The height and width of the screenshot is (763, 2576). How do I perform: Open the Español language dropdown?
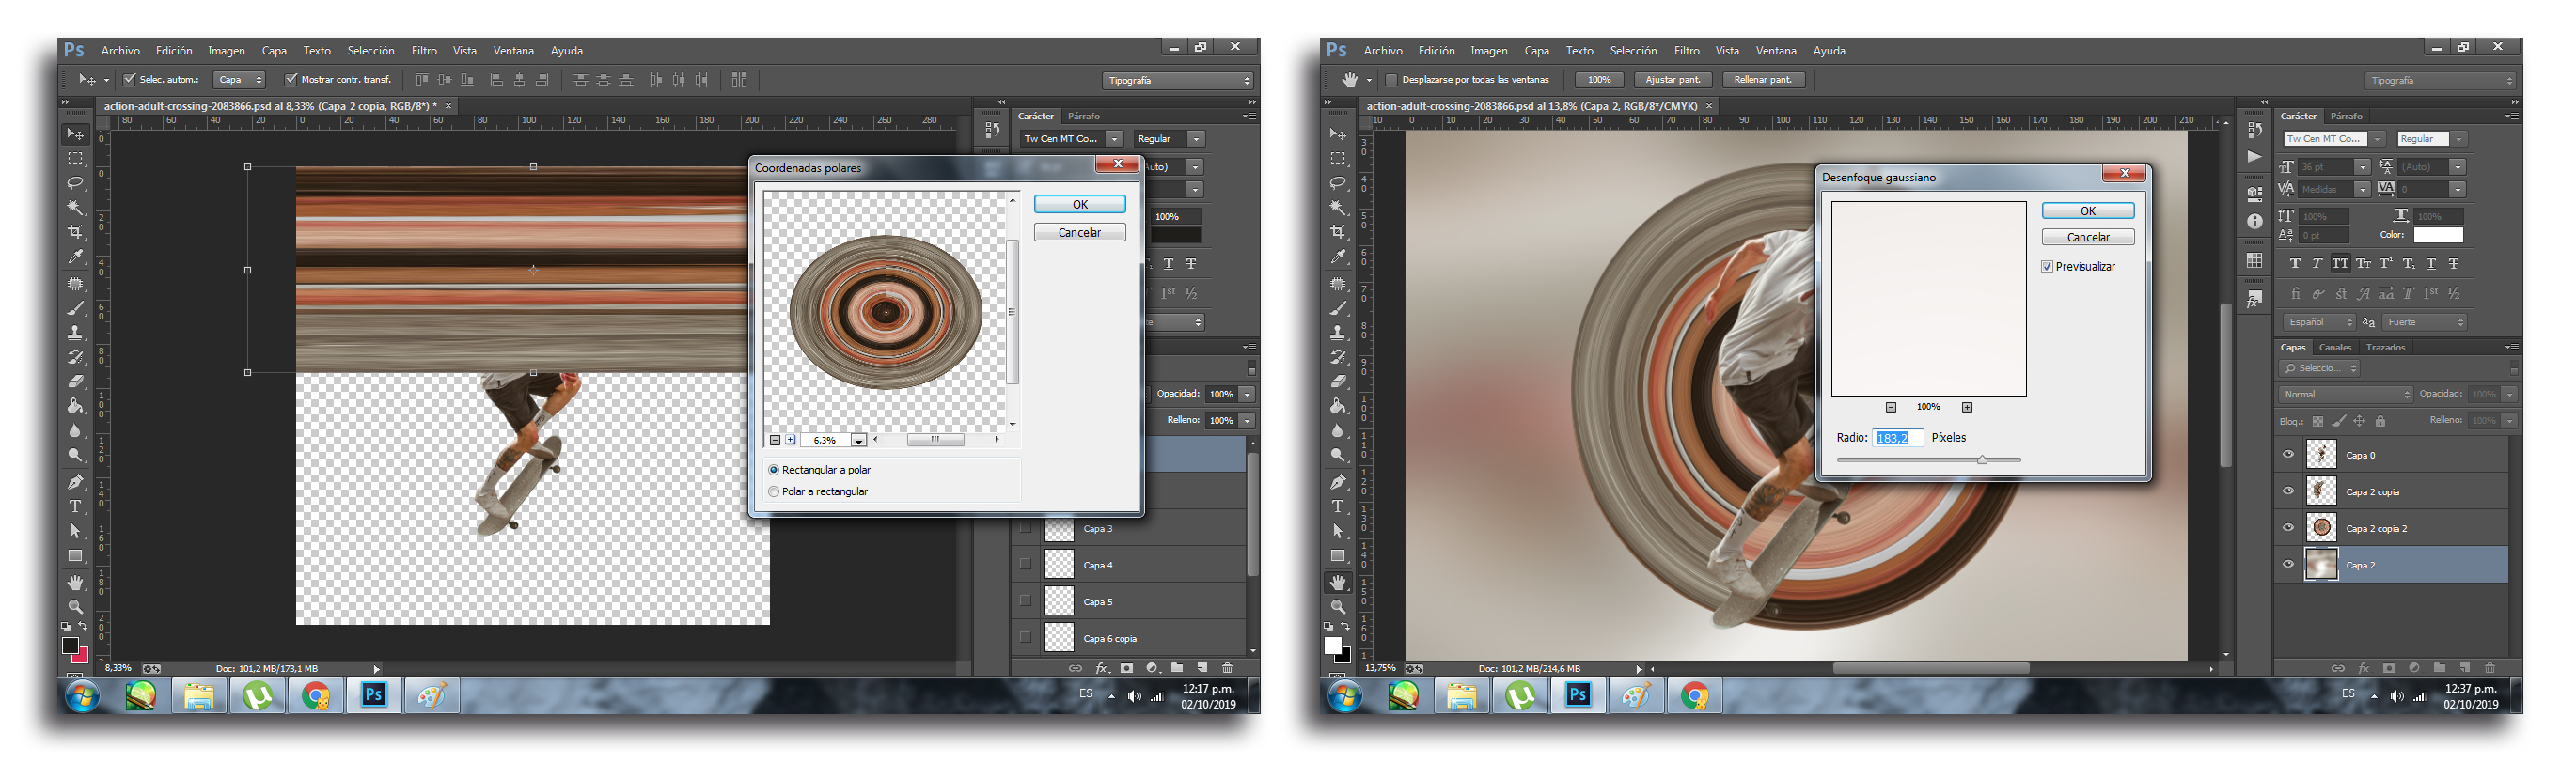(x=2320, y=322)
